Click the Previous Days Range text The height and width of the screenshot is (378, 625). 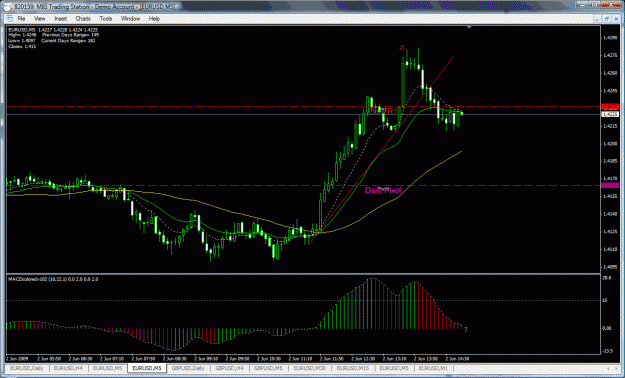pos(70,35)
